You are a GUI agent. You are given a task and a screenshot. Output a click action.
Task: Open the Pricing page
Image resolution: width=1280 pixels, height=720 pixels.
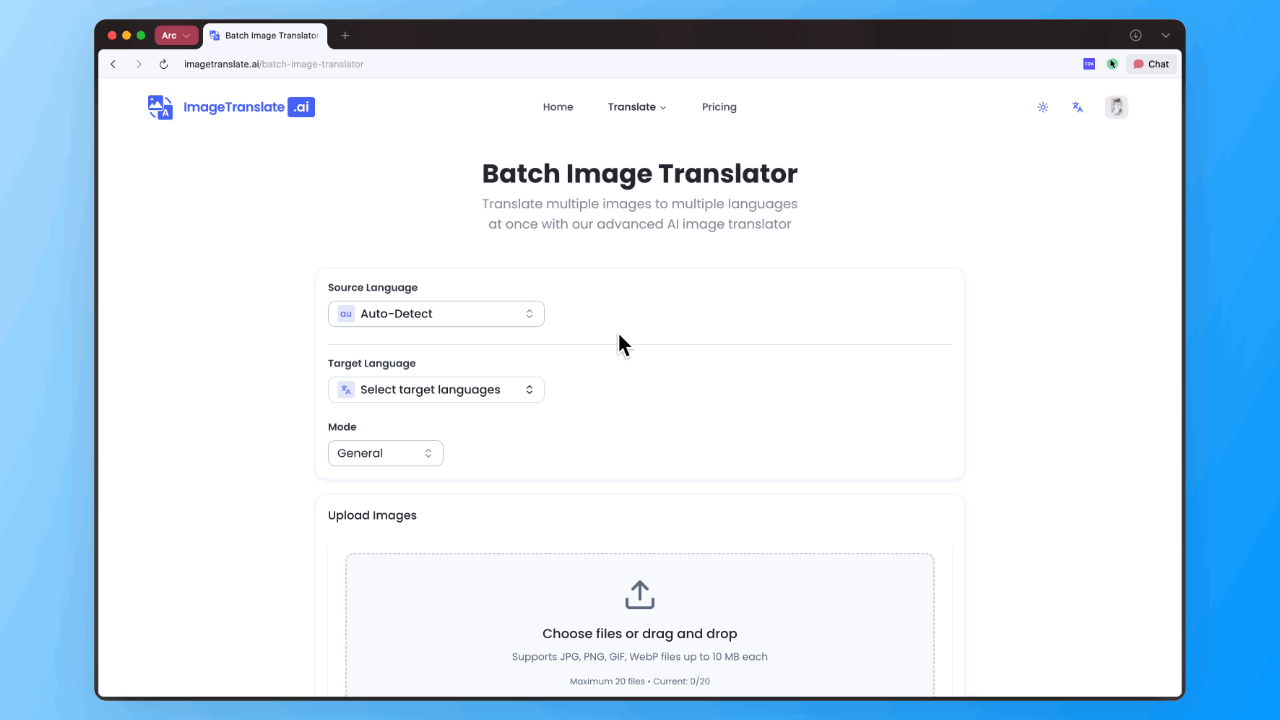[719, 107]
